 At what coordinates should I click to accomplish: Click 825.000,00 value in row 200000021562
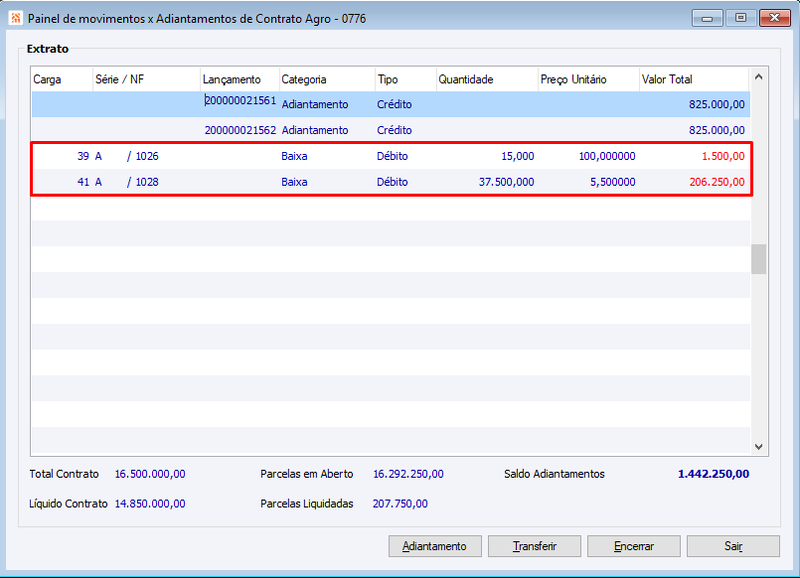(716, 130)
